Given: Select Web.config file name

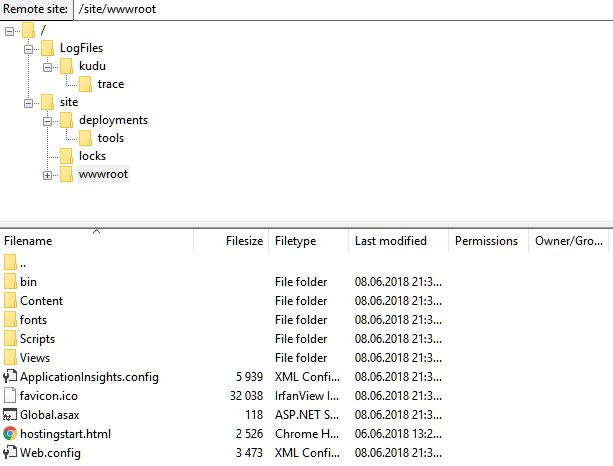Looking at the screenshot, I should tap(50, 453).
